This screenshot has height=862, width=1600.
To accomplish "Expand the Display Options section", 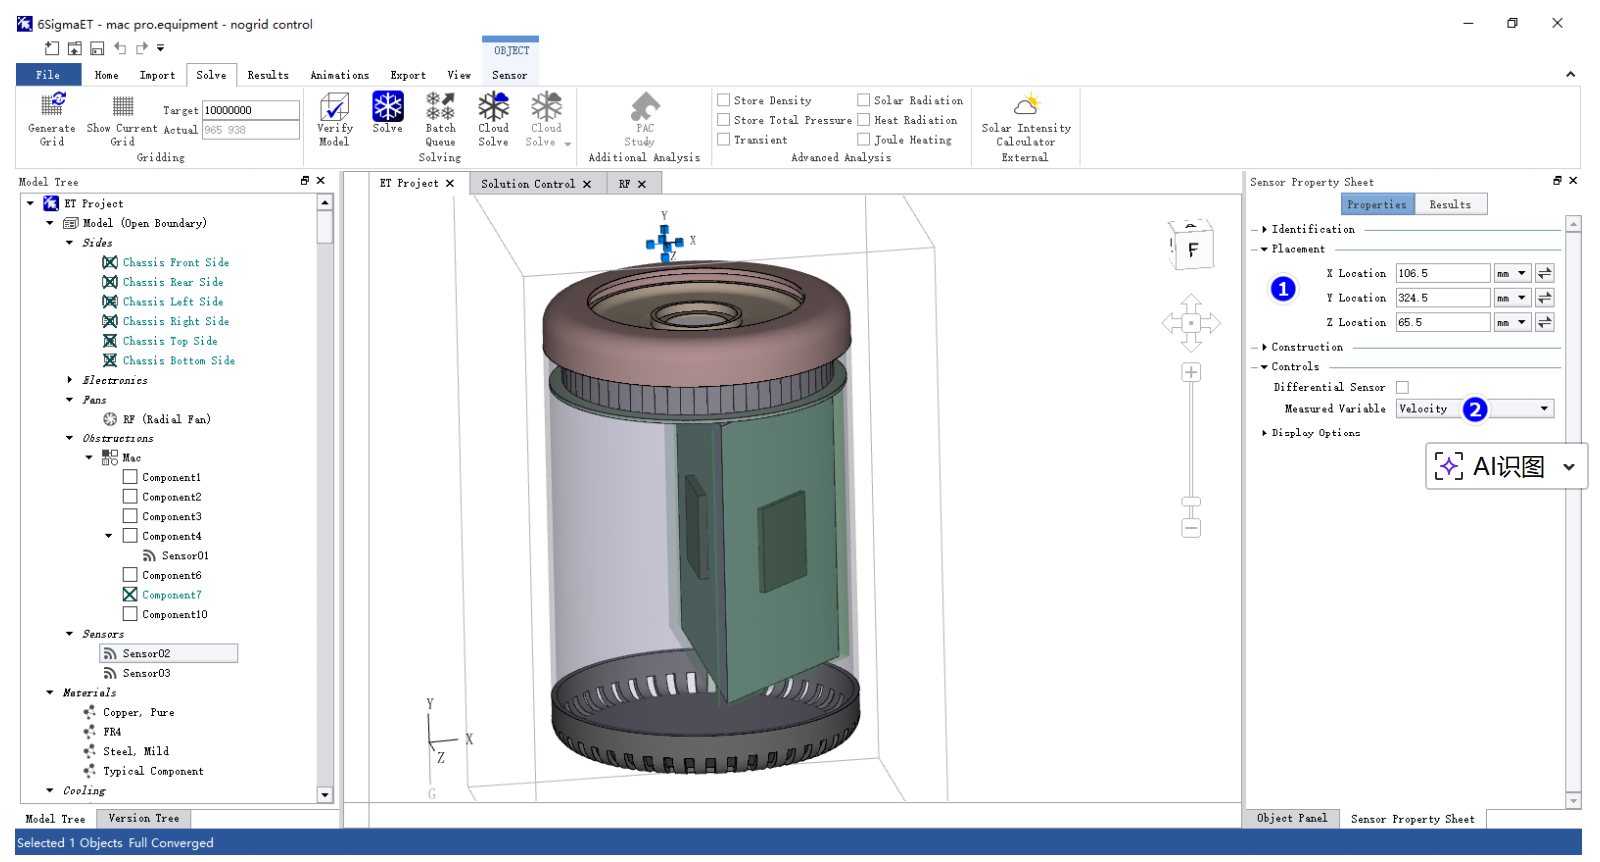I will (1265, 433).
